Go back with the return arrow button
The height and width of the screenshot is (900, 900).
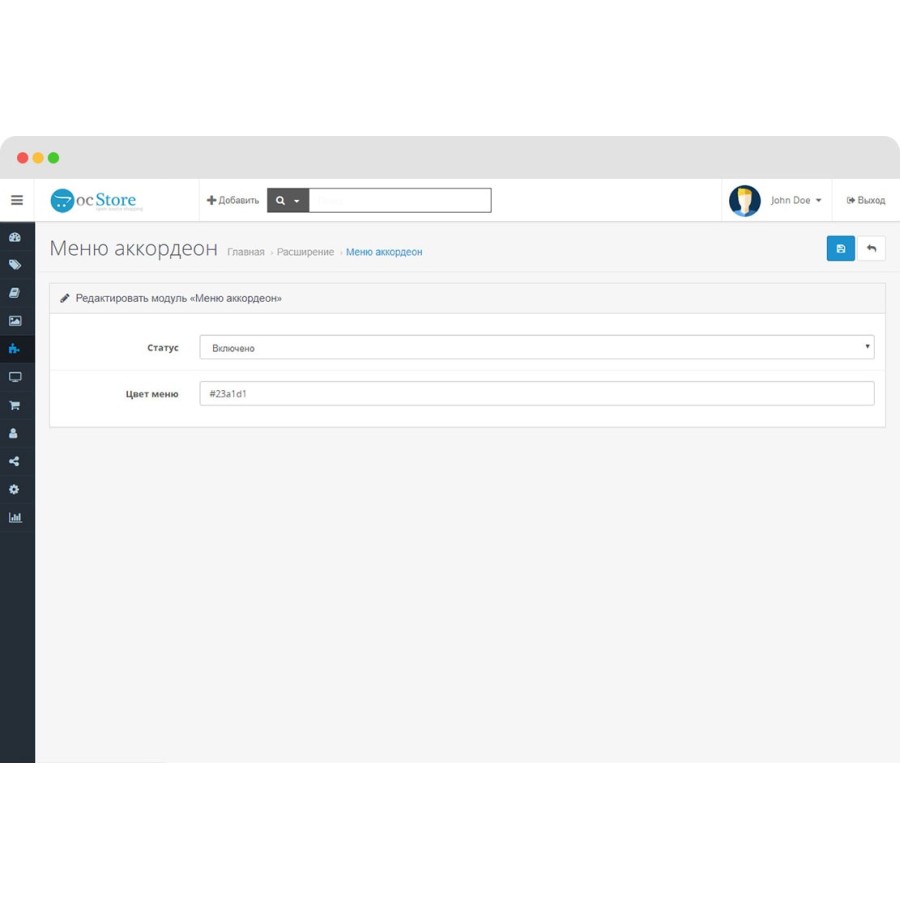pos(871,248)
